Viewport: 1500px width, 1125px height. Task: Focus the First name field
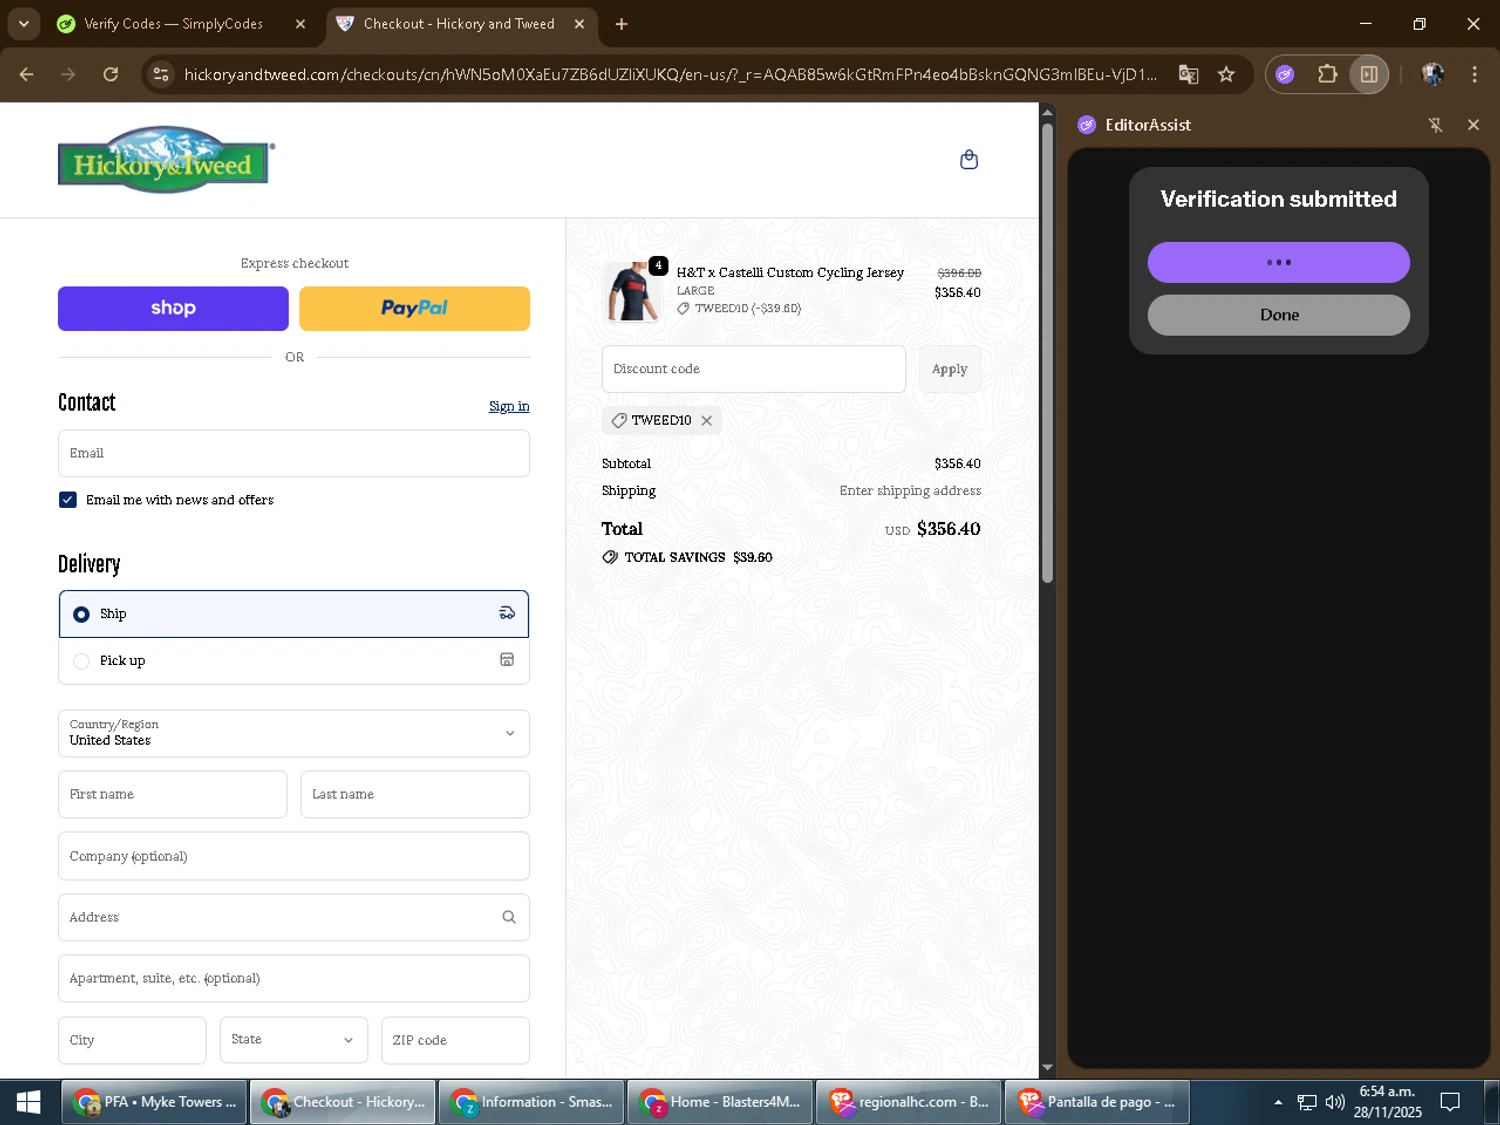[x=172, y=794]
